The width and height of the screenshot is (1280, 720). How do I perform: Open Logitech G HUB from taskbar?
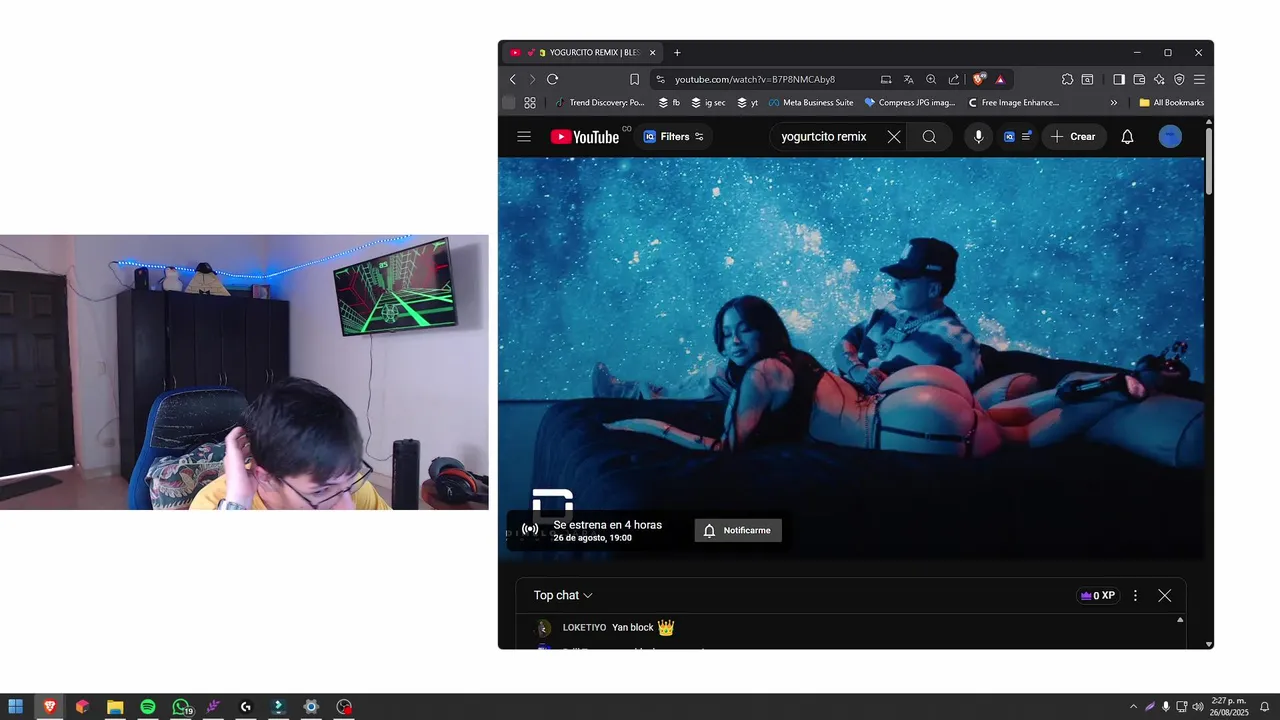coord(246,707)
